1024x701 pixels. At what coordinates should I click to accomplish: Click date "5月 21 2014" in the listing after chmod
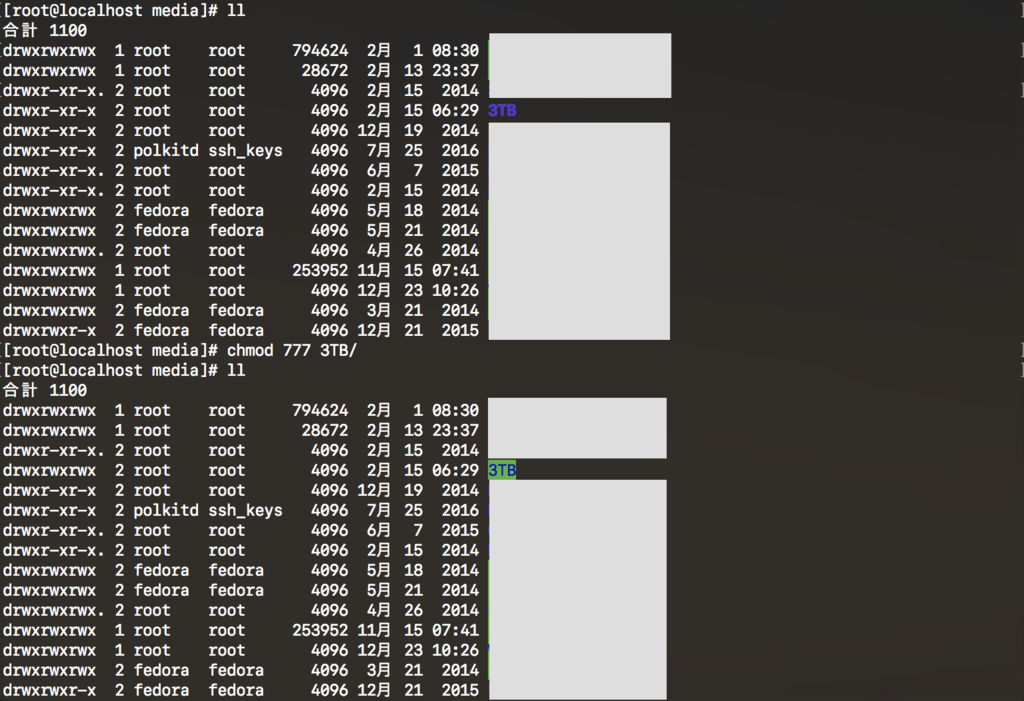pos(423,591)
